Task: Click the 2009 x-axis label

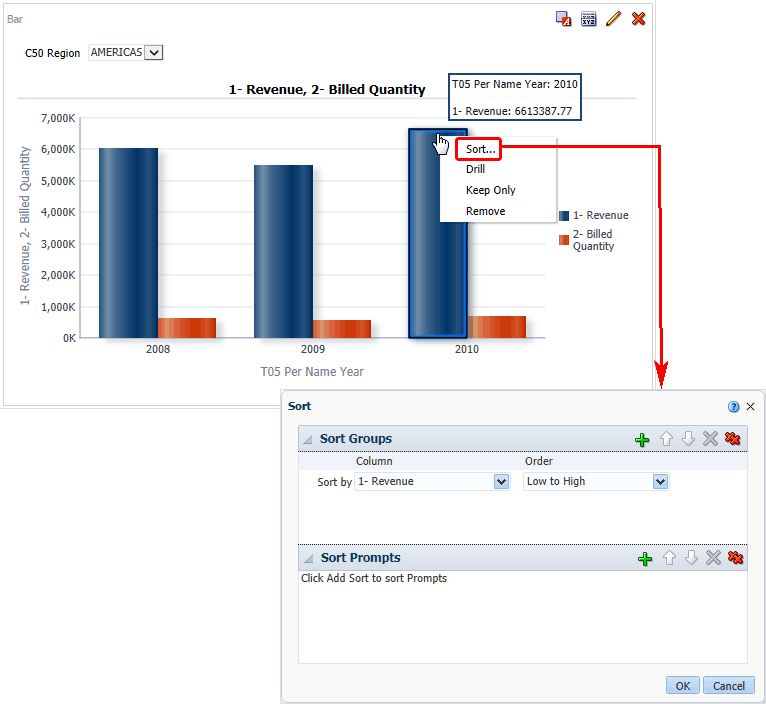Action: pyautogui.click(x=313, y=349)
